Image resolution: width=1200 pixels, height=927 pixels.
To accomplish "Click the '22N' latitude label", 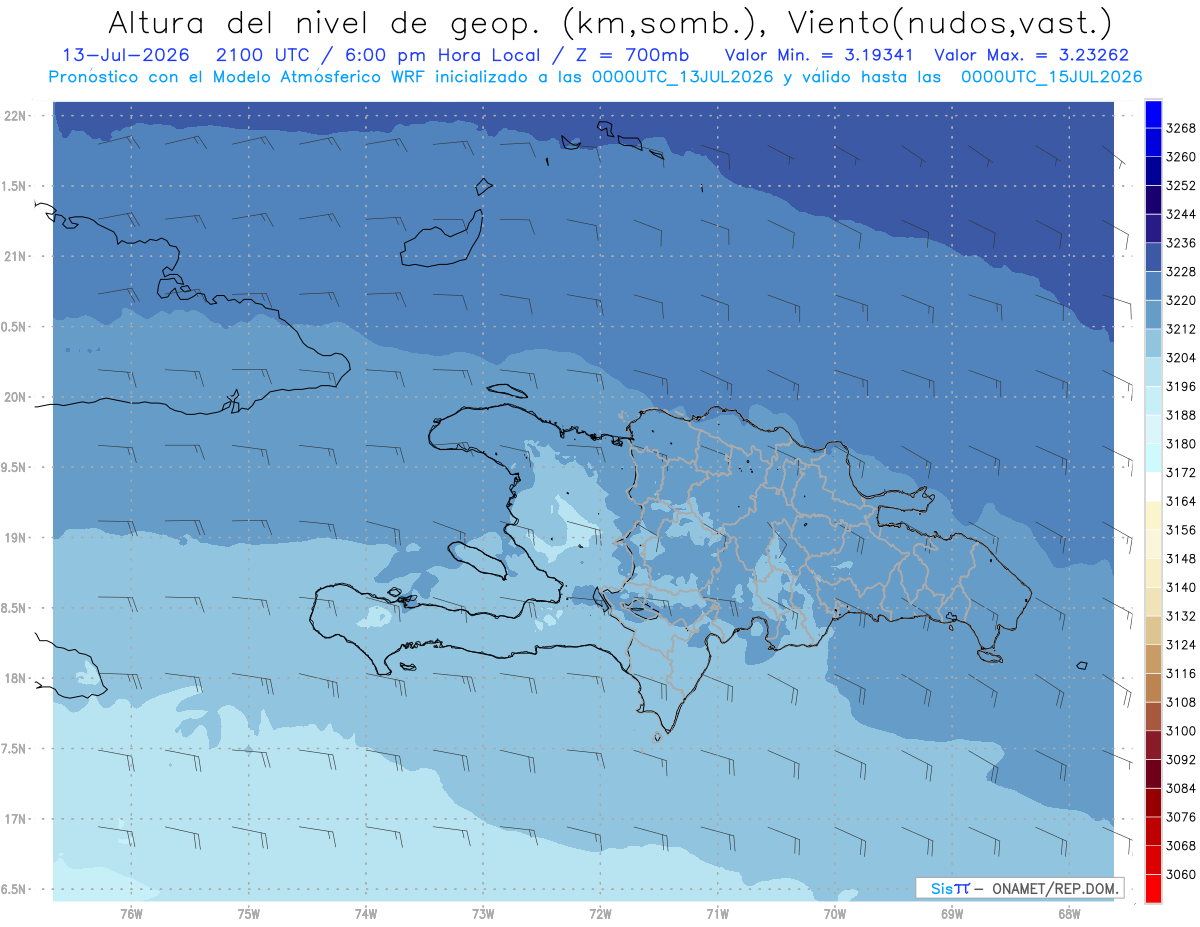I will coord(17,116).
